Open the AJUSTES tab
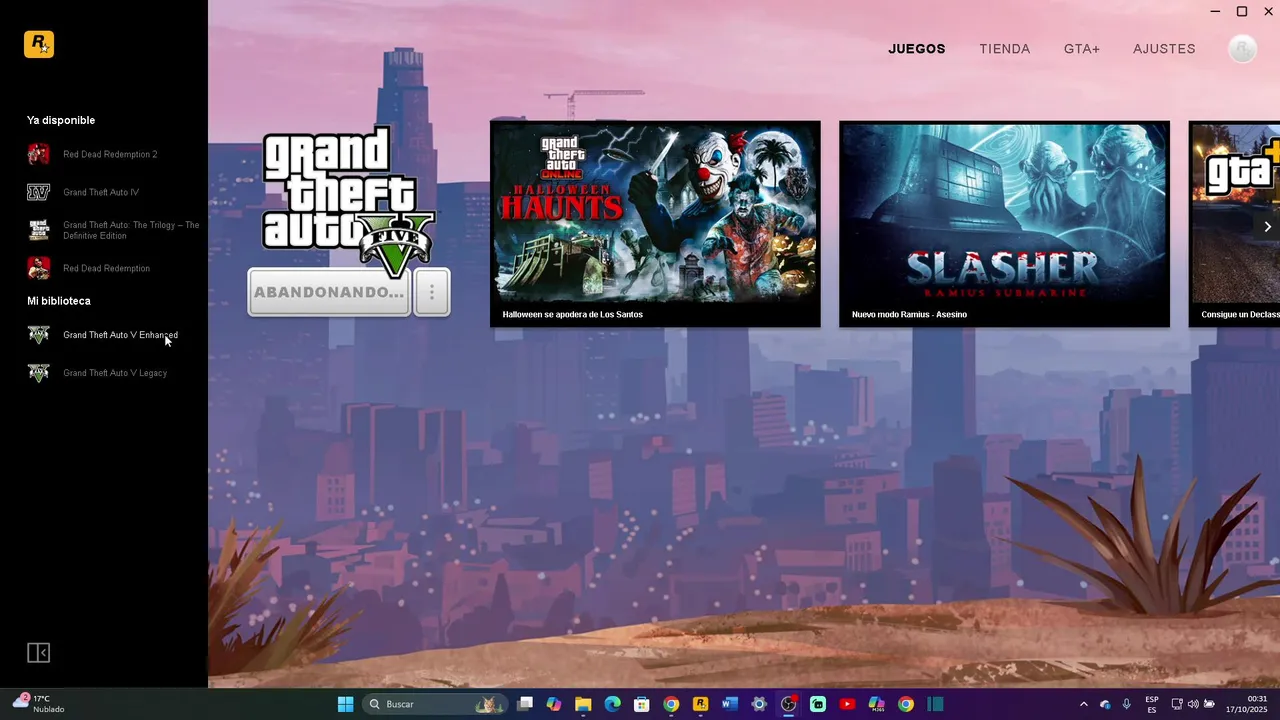Screen dimensions: 1280x720 point(1164,49)
